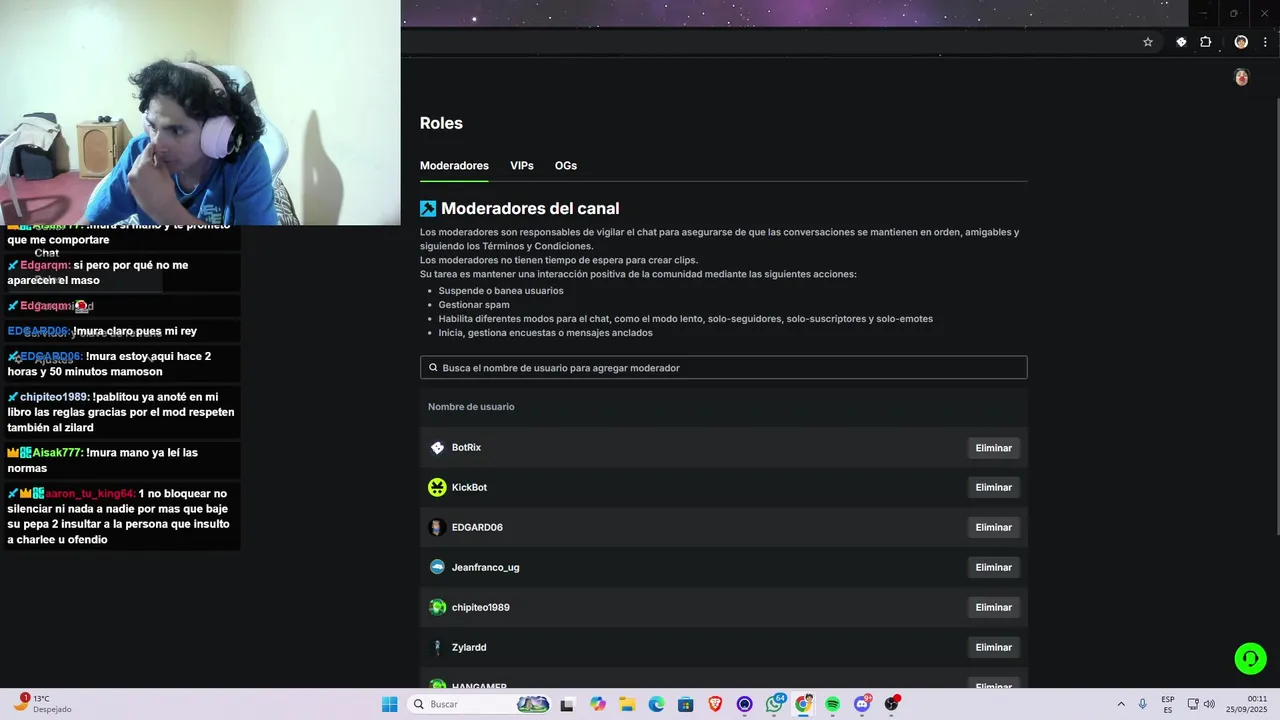Image resolution: width=1280 pixels, height=720 pixels.
Task: Switch to Chrome on the taskbar
Action: (803, 704)
